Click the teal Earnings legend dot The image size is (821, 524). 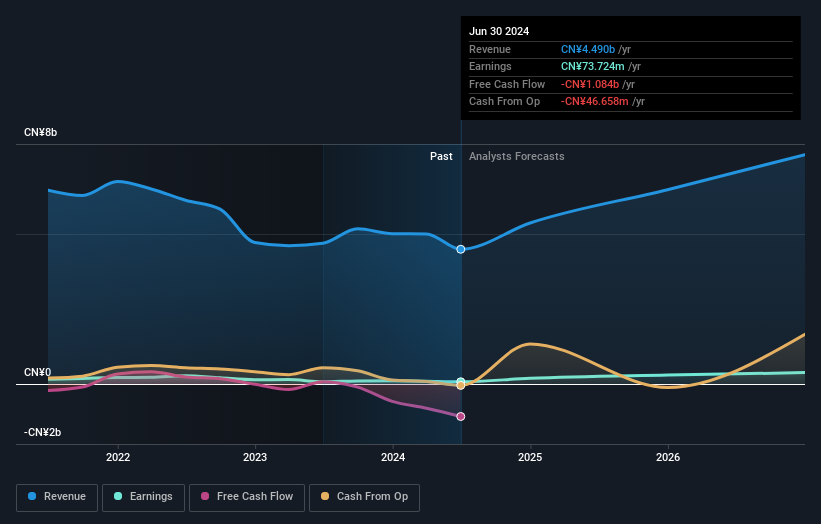pos(118,496)
